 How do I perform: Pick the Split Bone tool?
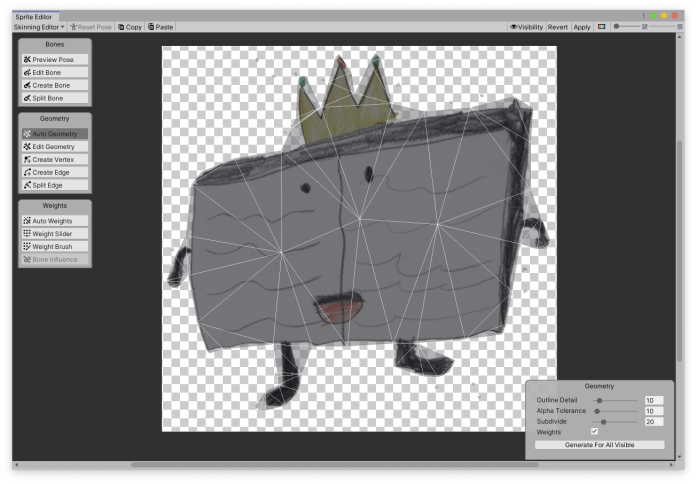point(55,99)
